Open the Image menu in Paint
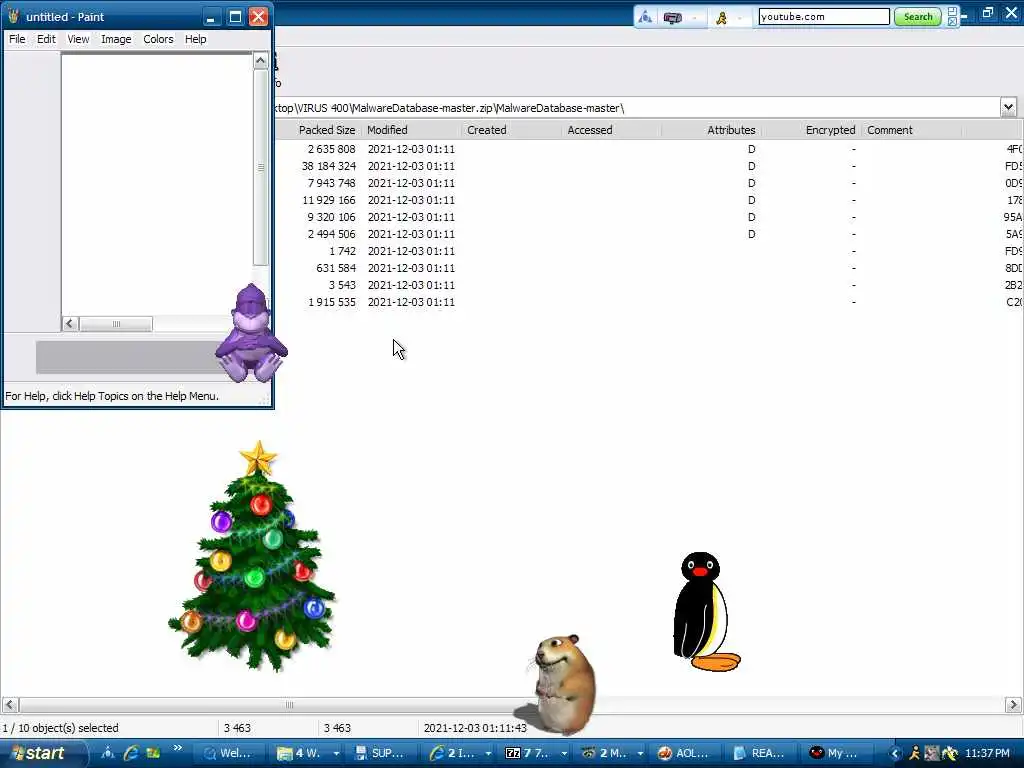1024x768 pixels. pyautogui.click(x=116, y=39)
